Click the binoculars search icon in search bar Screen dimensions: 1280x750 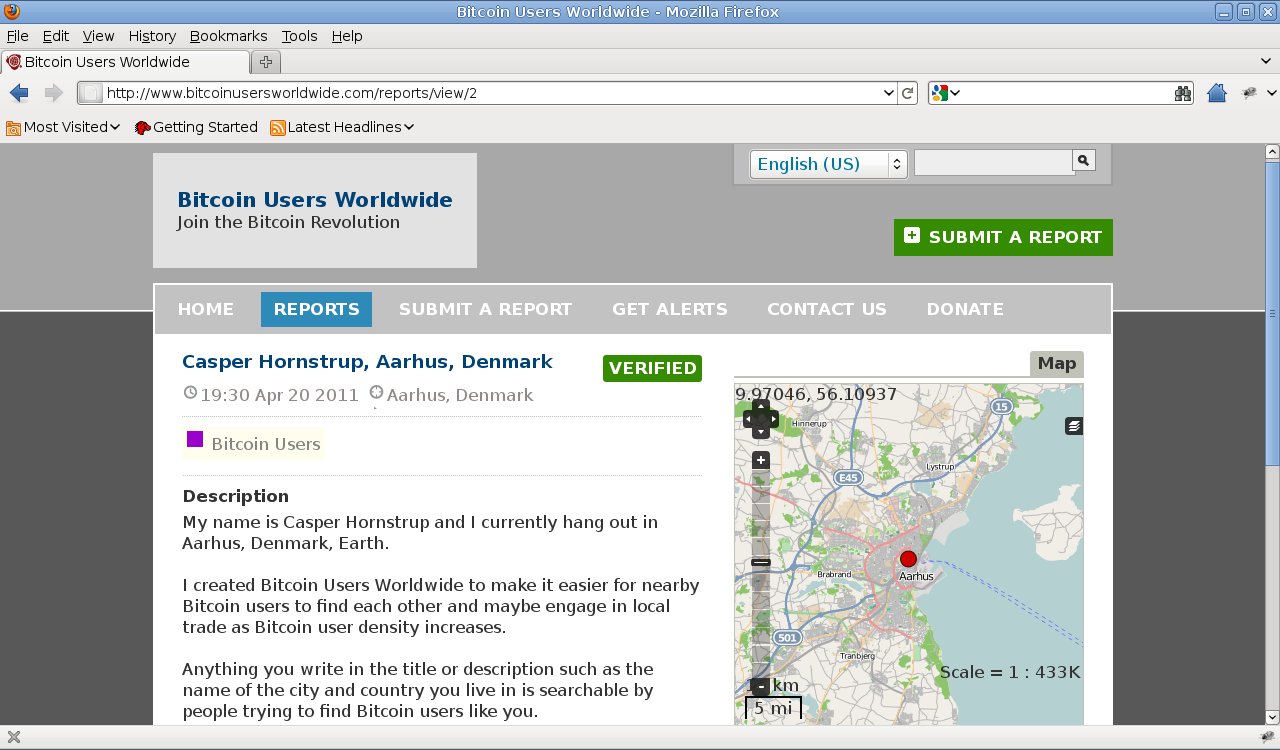tap(1183, 93)
